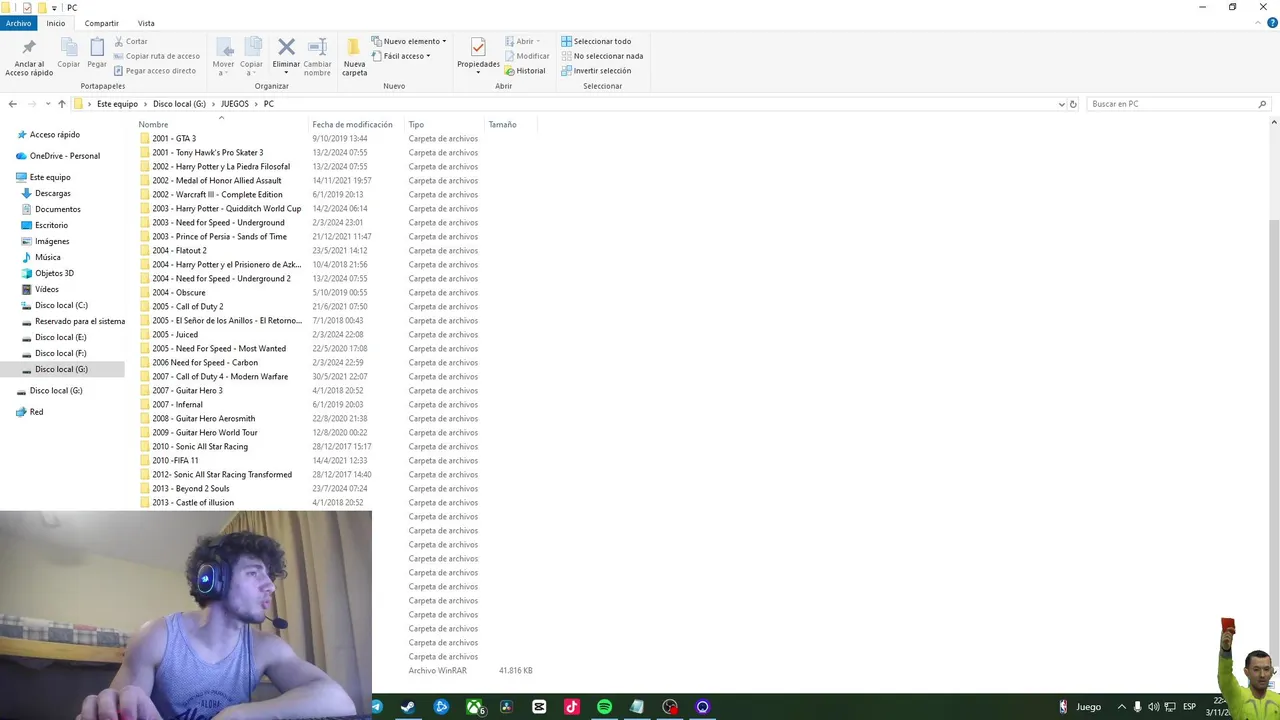This screenshot has height=720, width=1280.
Task: Refresh the folder view
Action: click(x=1073, y=104)
